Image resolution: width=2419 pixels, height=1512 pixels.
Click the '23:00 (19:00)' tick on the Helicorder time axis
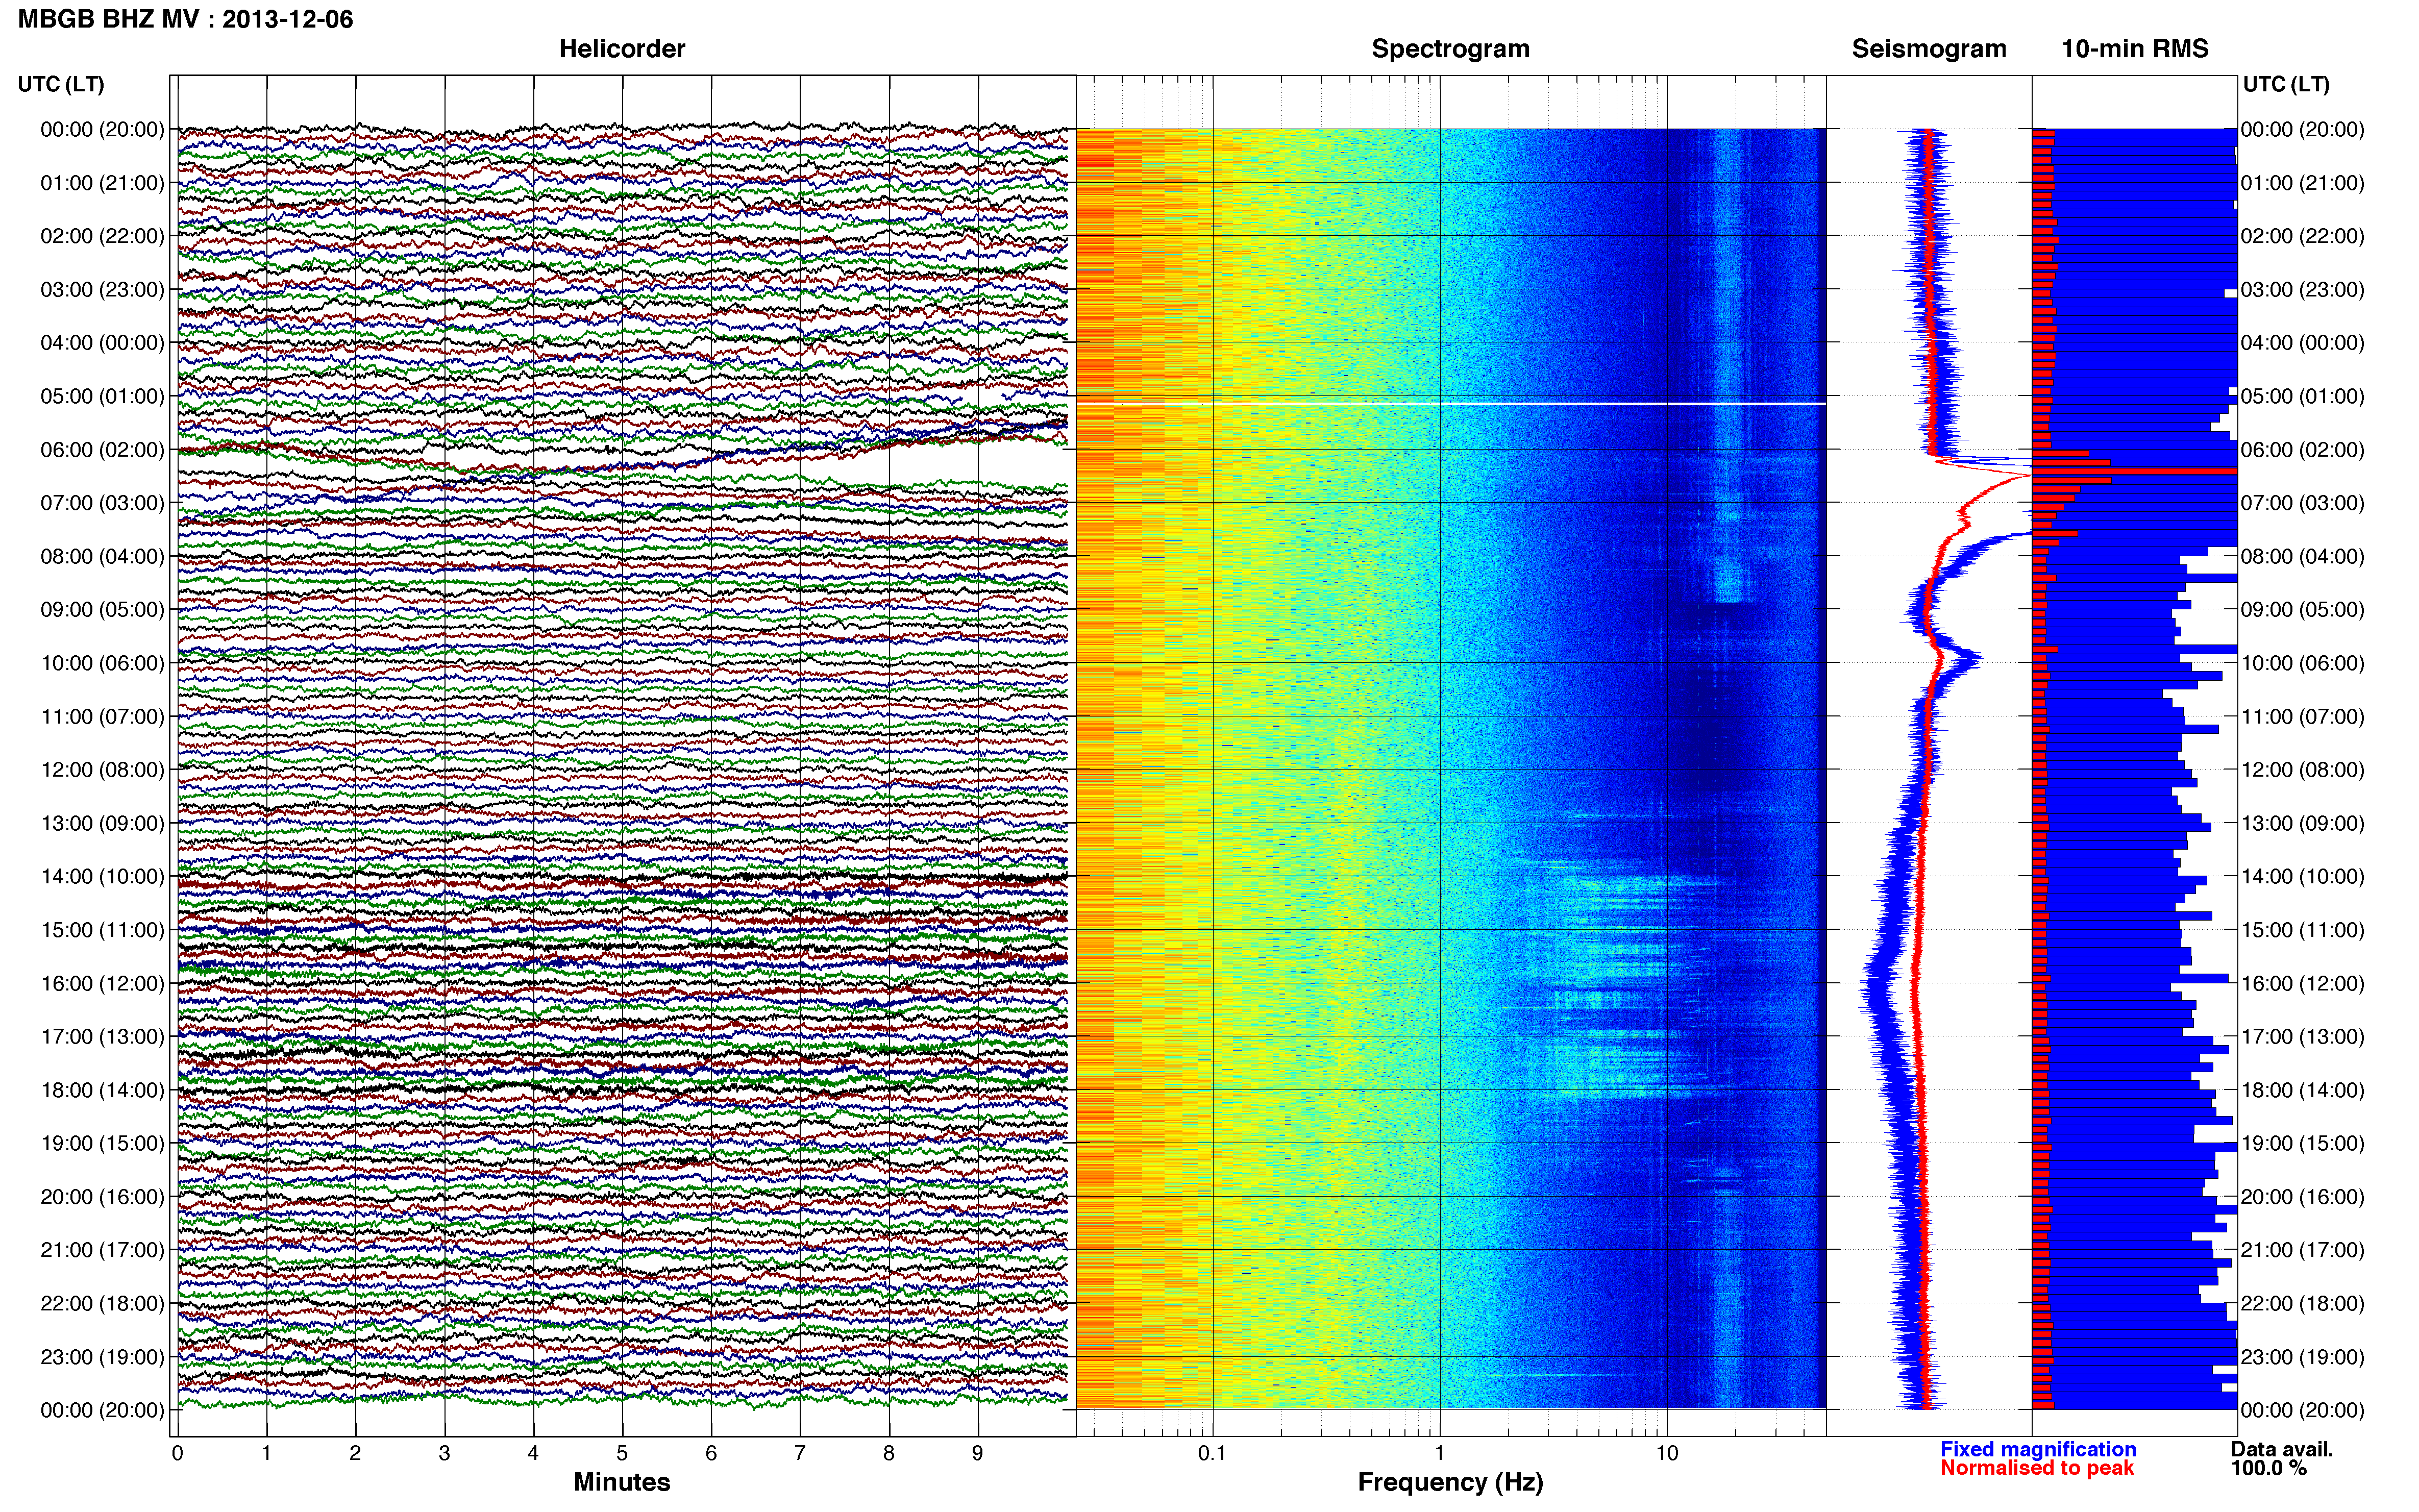pyautogui.click(x=102, y=1357)
